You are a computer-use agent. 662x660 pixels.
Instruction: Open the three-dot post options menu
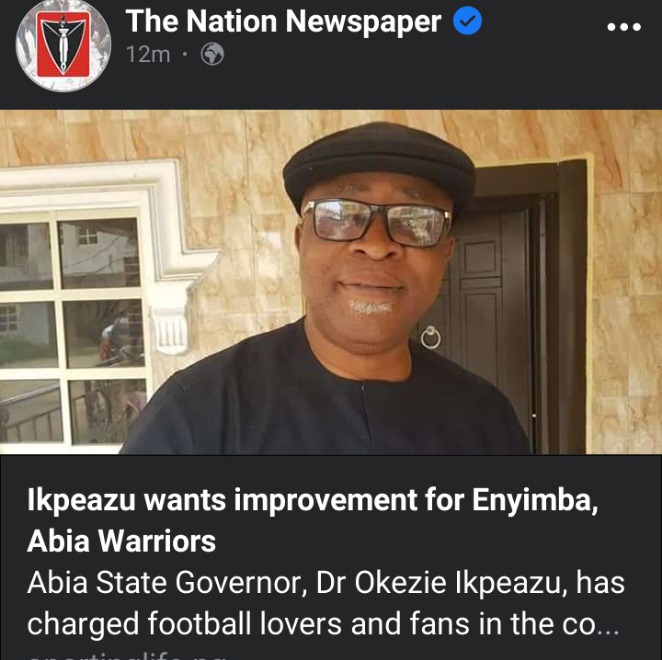pyautogui.click(x=624, y=27)
